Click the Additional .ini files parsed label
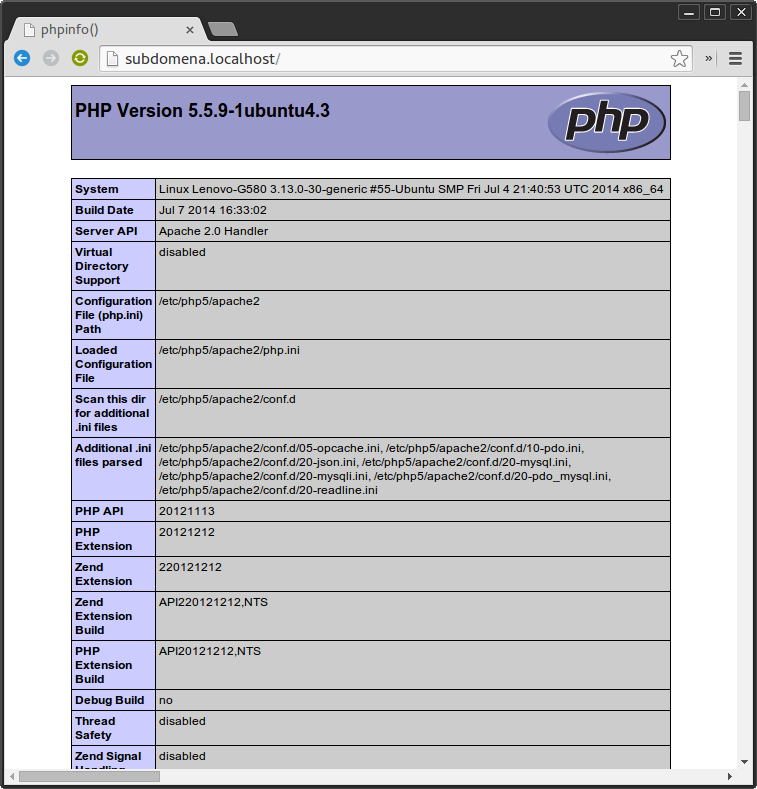 point(113,455)
